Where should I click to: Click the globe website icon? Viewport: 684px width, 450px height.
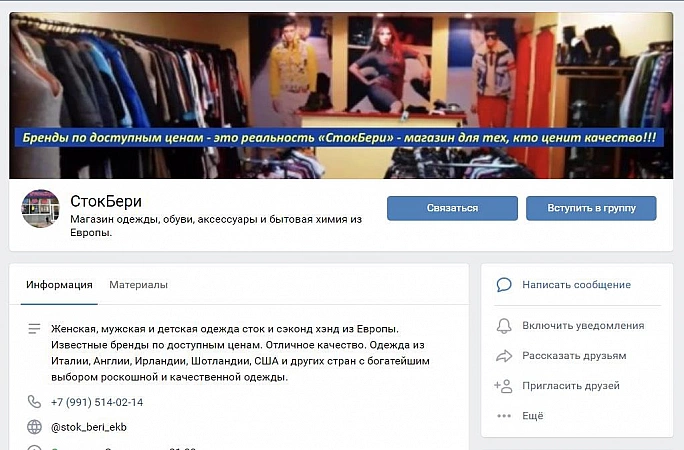[x=34, y=427]
